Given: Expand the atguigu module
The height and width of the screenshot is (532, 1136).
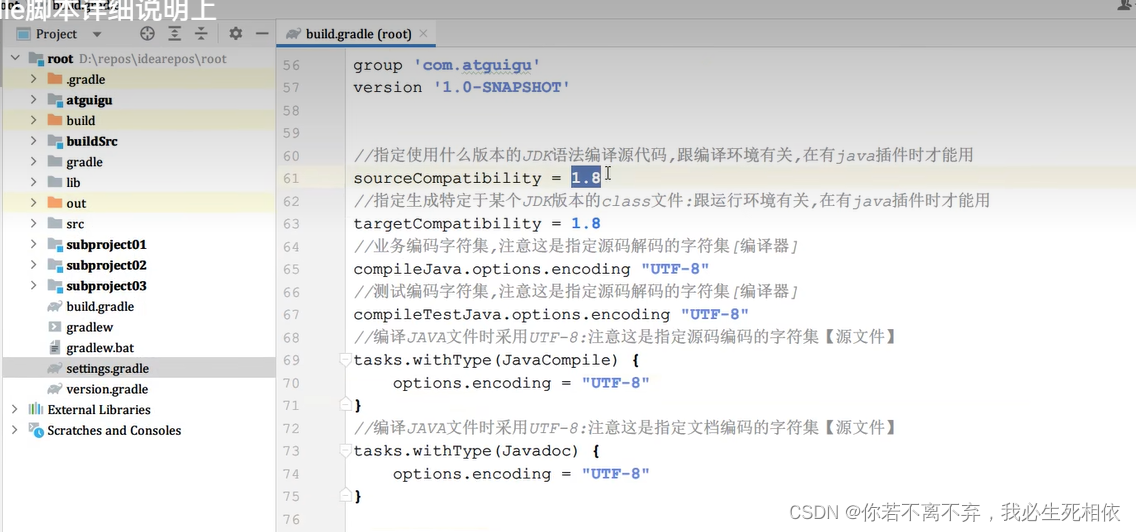Looking at the screenshot, I should tap(33, 100).
